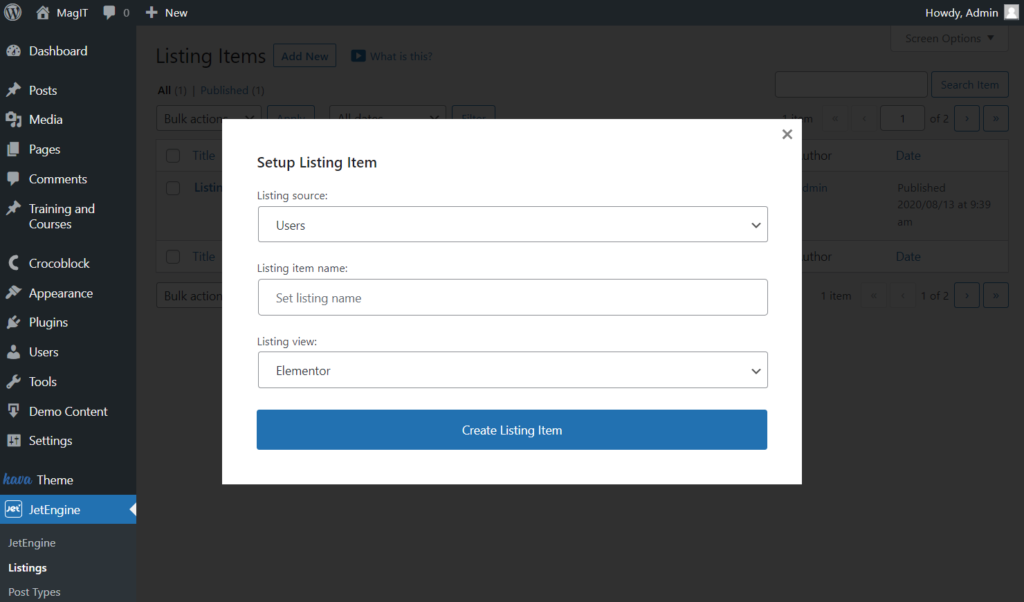Click the Tools wrench icon
This screenshot has width=1024, height=602.
[x=13, y=382]
